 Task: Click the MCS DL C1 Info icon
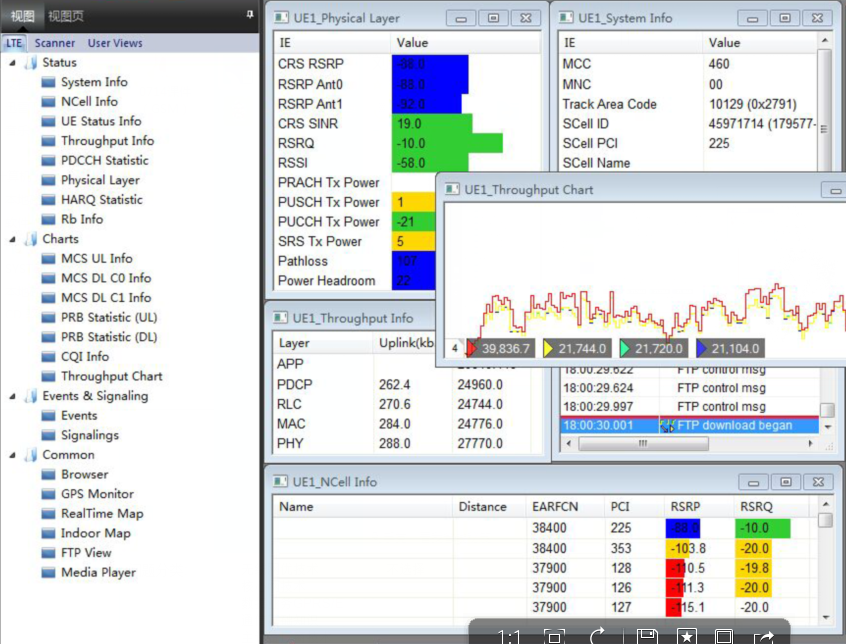pos(49,298)
